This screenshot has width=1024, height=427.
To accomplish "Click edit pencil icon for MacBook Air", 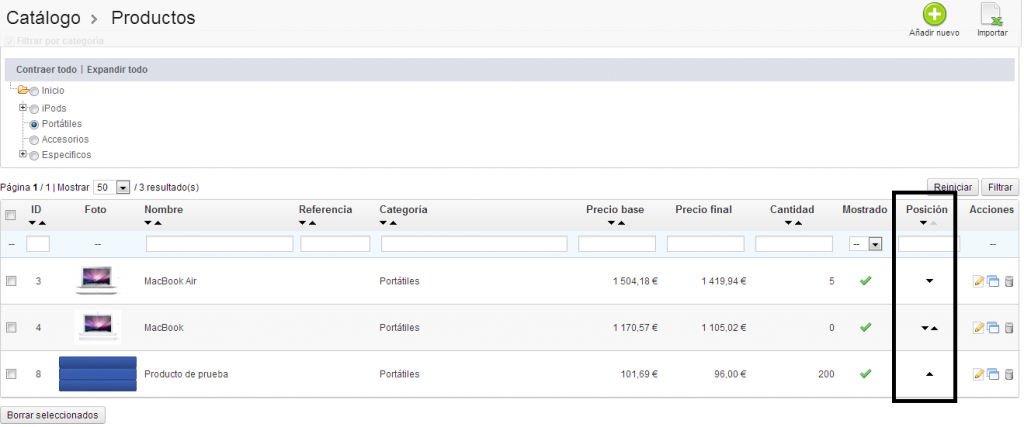I will [979, 281].
